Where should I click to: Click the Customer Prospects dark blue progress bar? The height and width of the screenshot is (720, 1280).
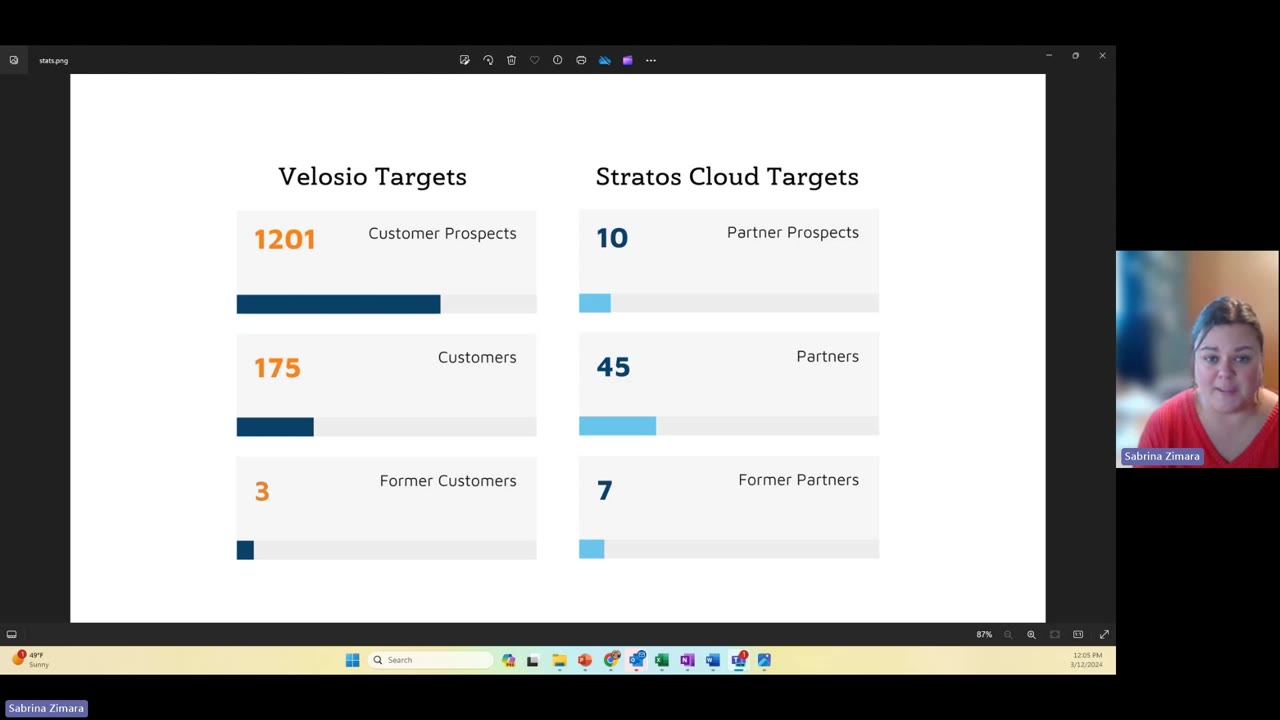pyautogui.click(x=338, y=304)
